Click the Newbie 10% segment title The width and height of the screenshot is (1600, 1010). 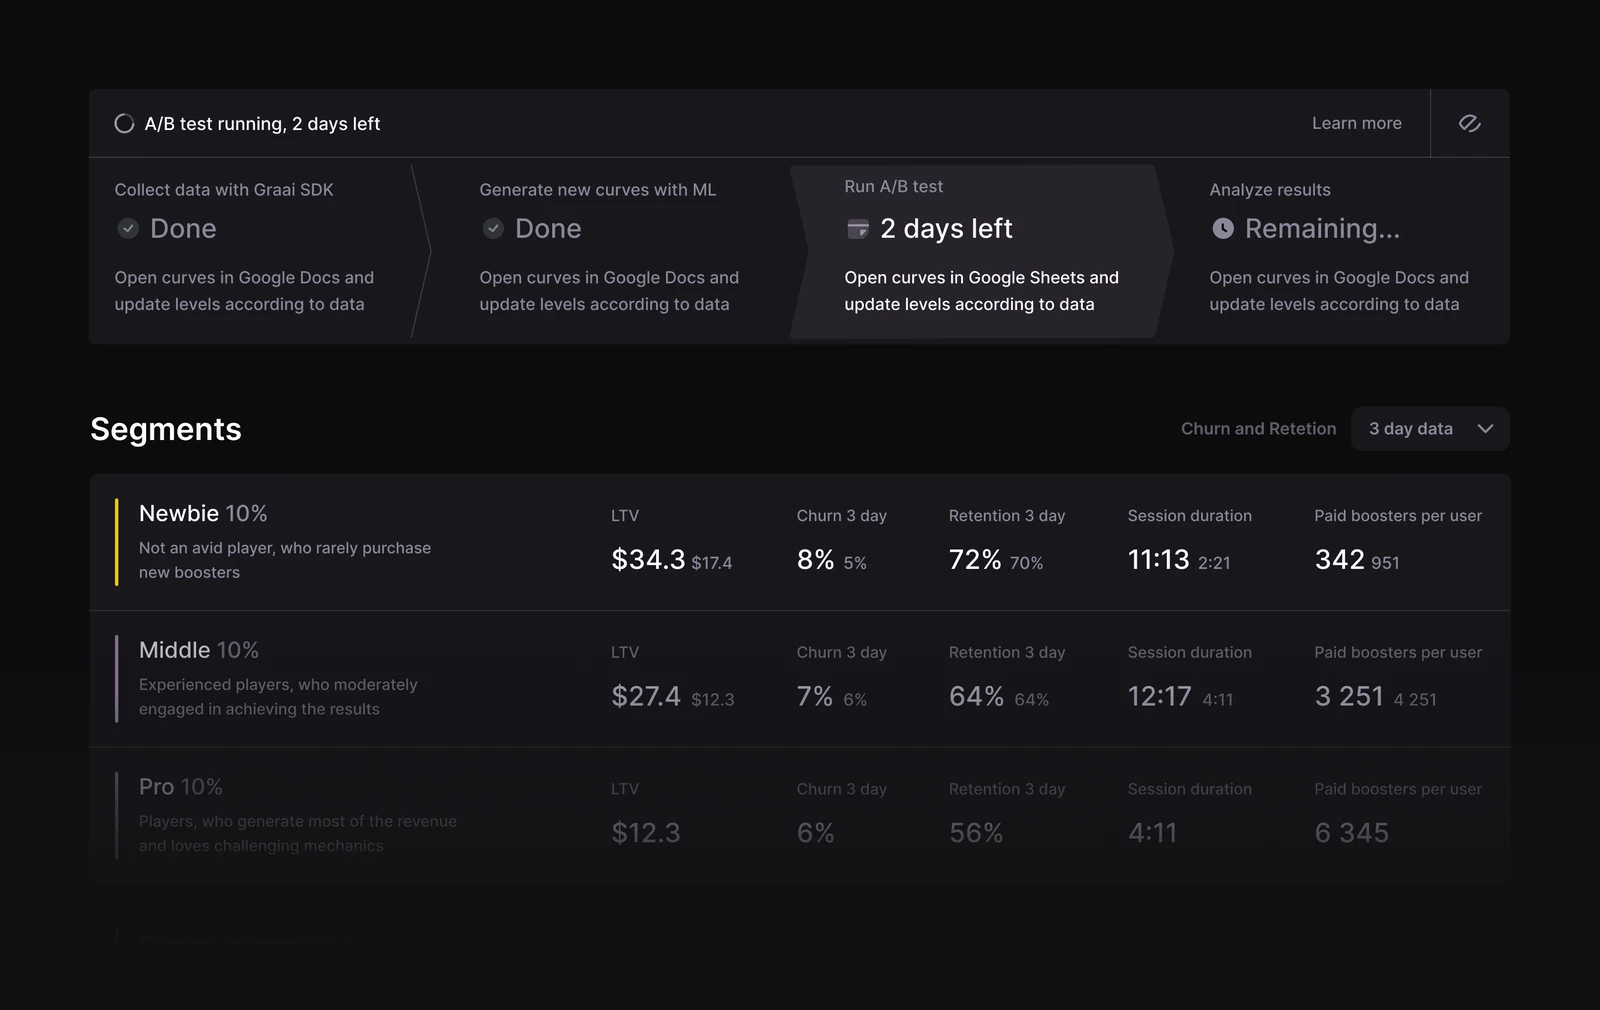[203, 513]
